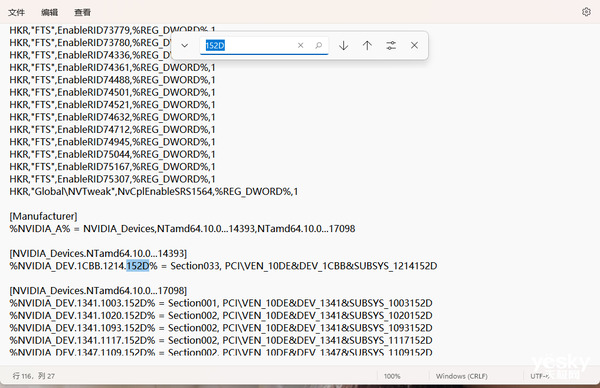Click the EnableRID75044 line
Viewport: 600px width, 388px height.
112,154
